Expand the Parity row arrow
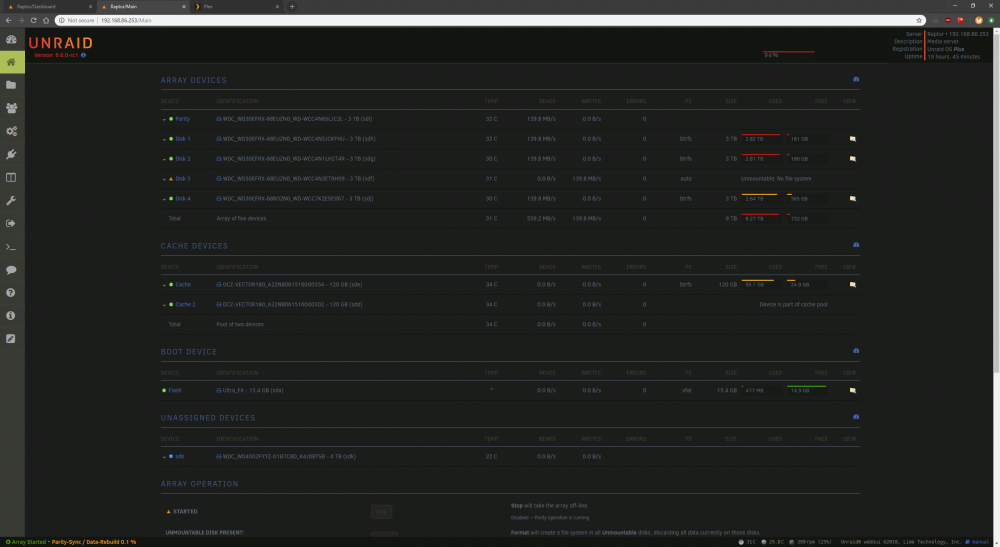 (x=164, y=119)
